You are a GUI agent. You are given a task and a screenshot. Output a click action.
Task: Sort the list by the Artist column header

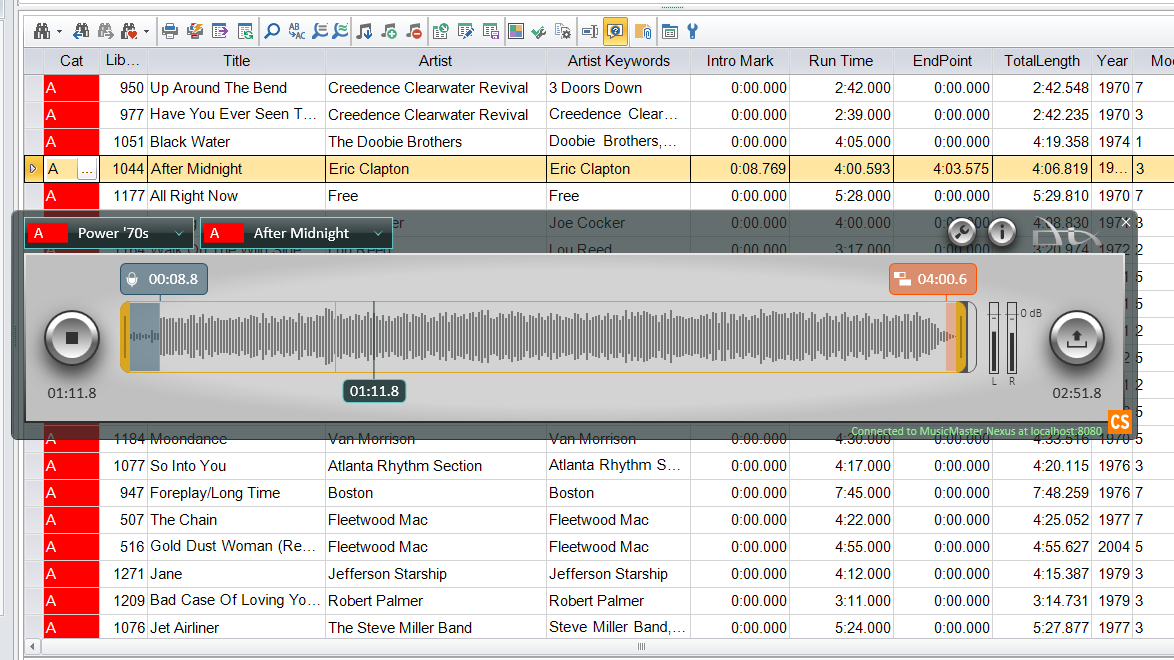click(435, 61)
